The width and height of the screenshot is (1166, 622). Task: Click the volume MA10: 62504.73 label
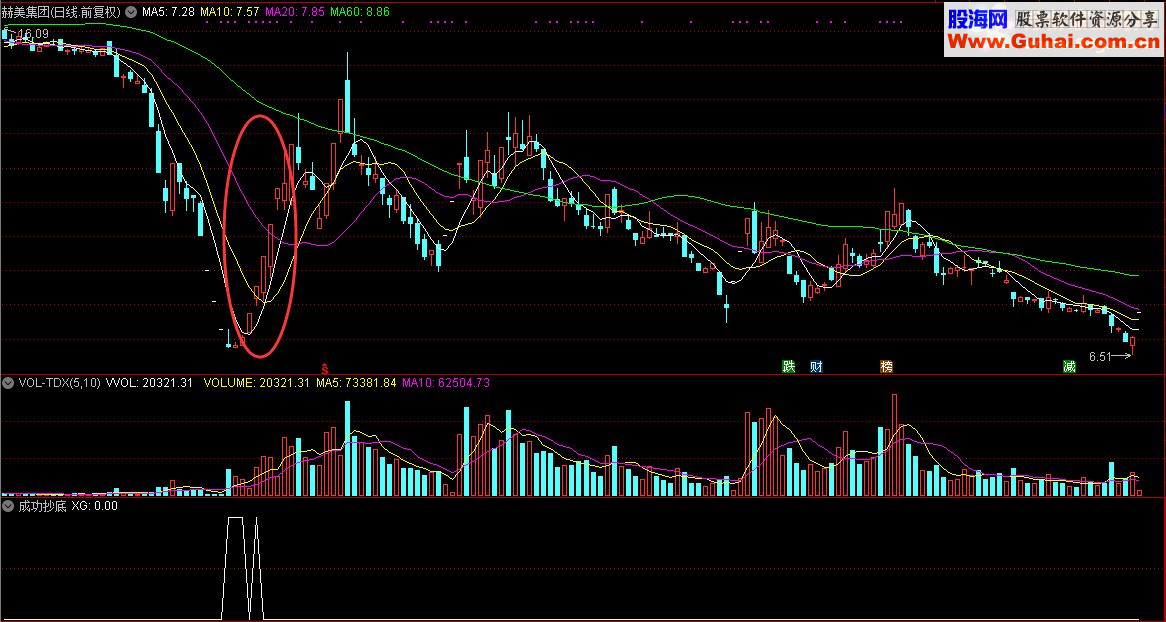pyautogui.click(x=445, y=383)
